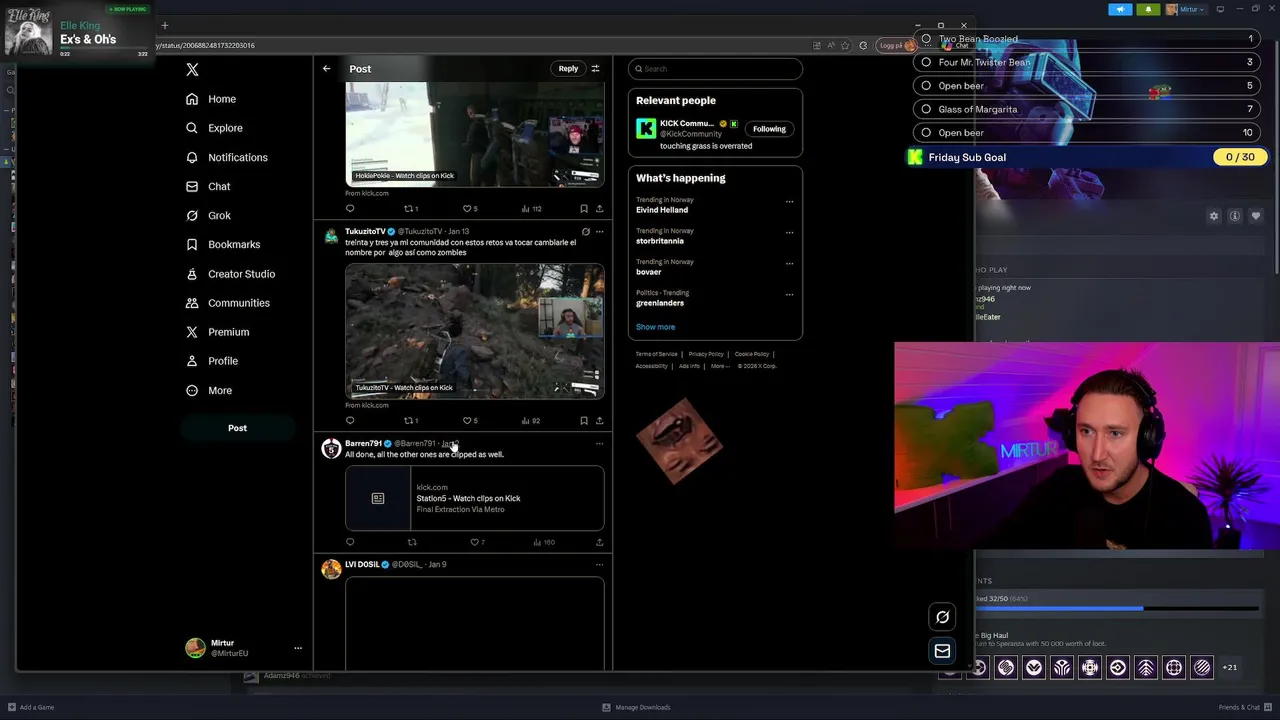Open Mirtur account dropdown in Steam

[1186, 9]
